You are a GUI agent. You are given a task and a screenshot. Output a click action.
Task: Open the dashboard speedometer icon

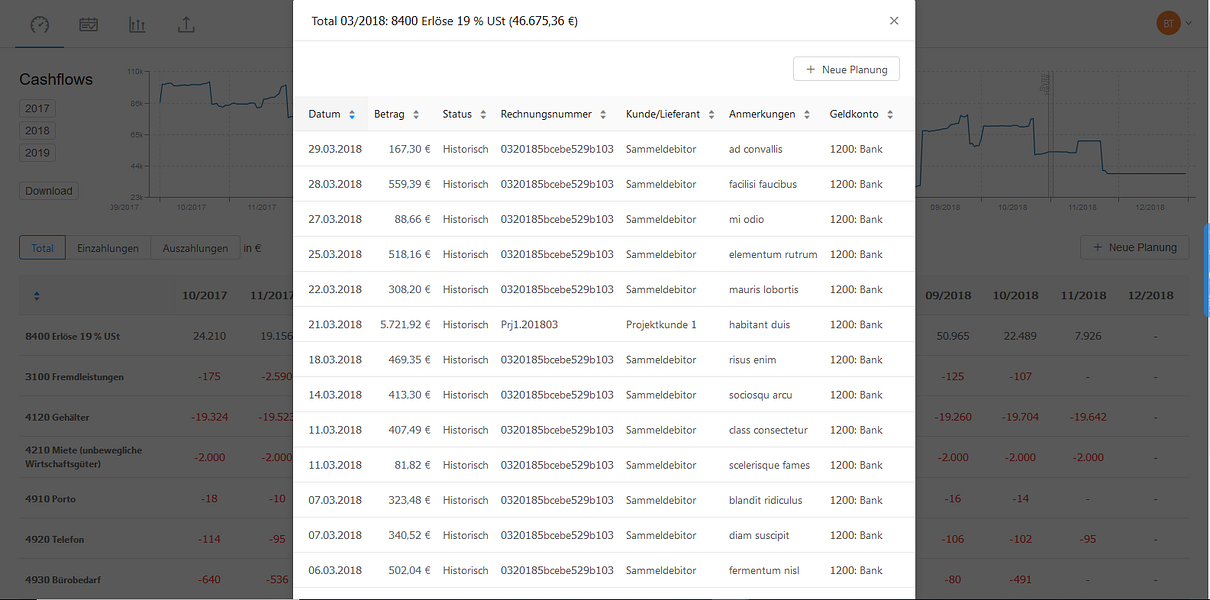(x=39, y=25)
